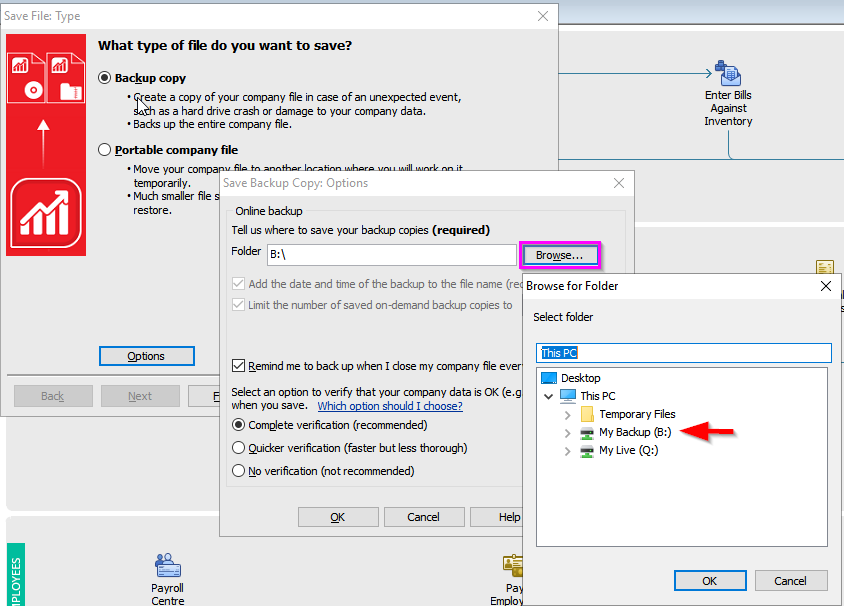Select My Backup (B:) drive icon
Viewport: 844px width, 606px height.
(587, 432)
